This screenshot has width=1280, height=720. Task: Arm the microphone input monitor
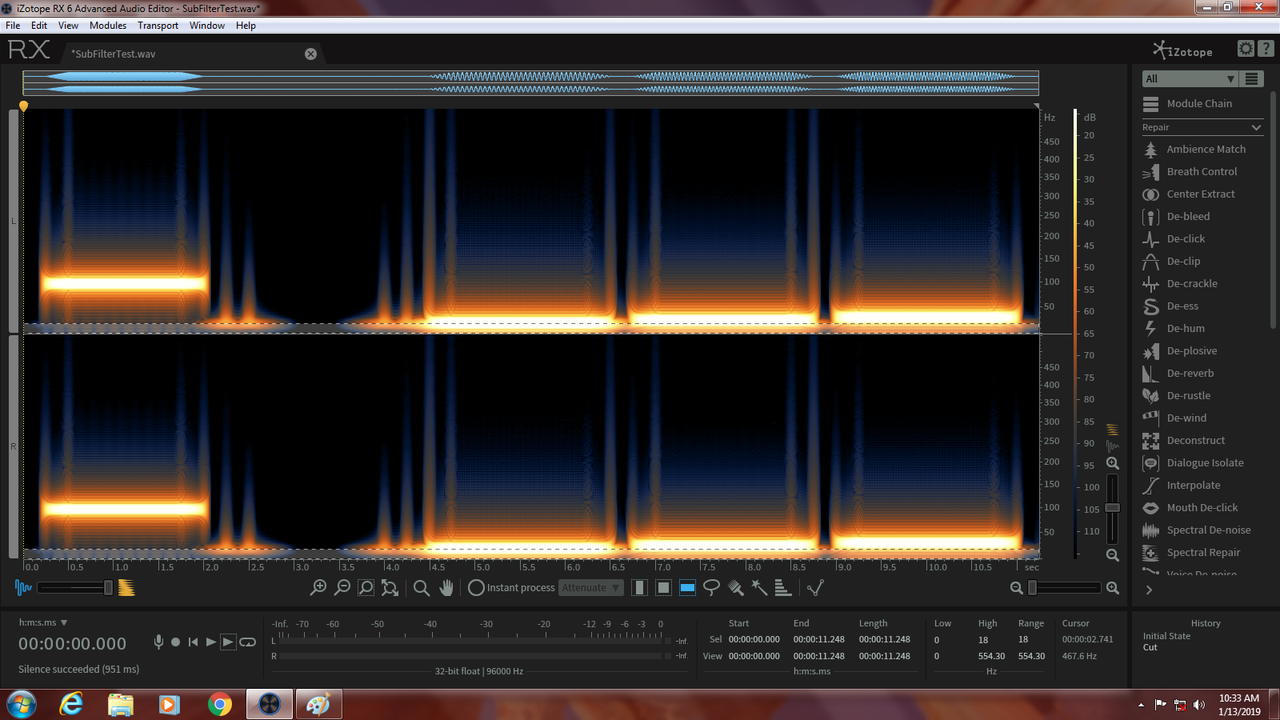158,642
